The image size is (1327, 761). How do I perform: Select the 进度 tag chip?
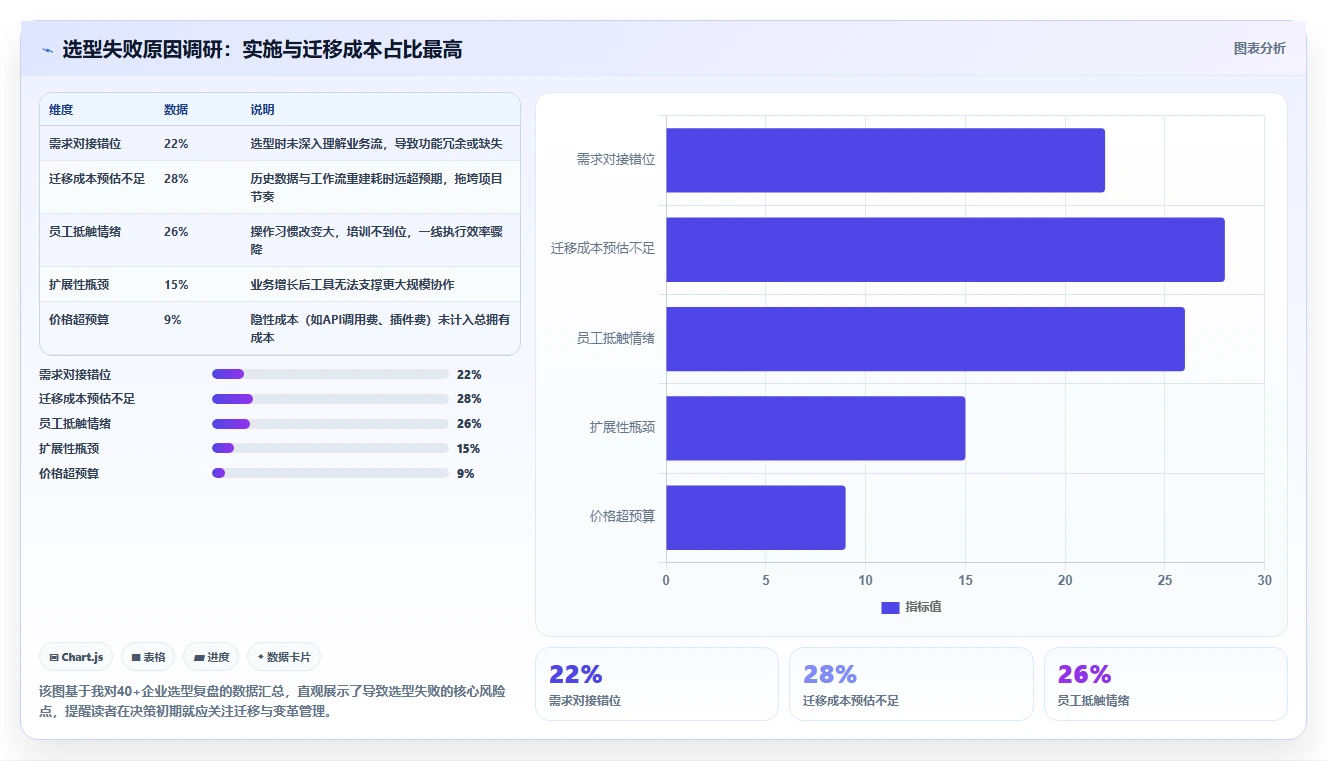pos(211,657)
